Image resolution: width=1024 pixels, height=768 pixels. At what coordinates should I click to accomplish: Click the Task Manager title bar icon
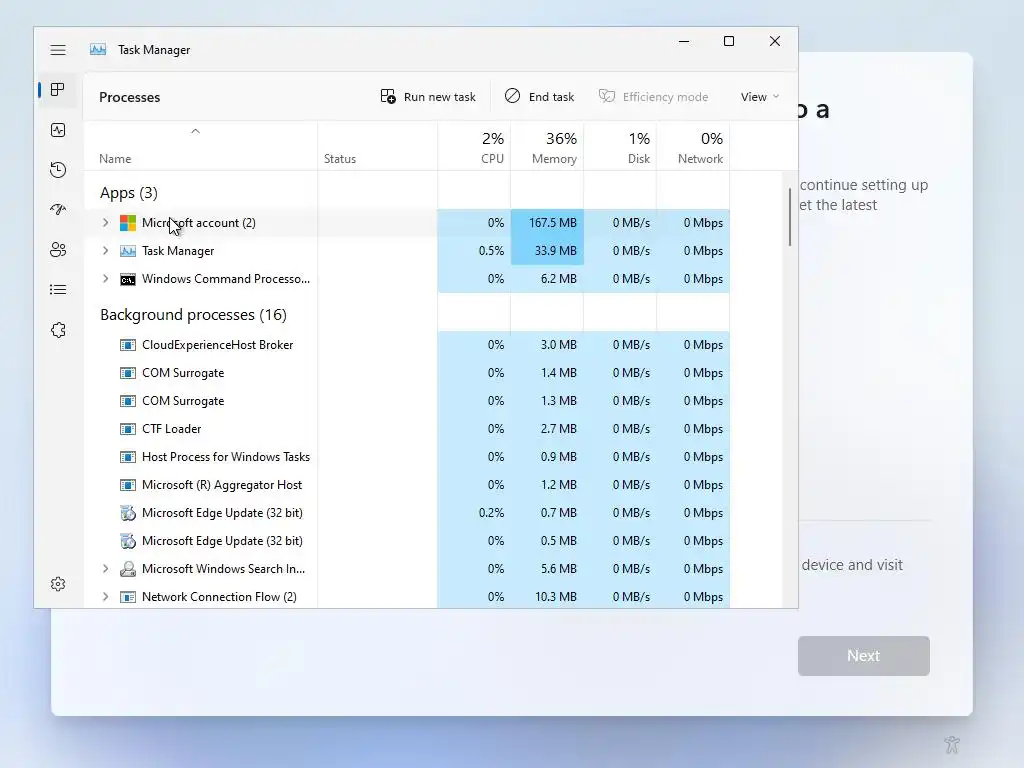click(x=98, y=50)
